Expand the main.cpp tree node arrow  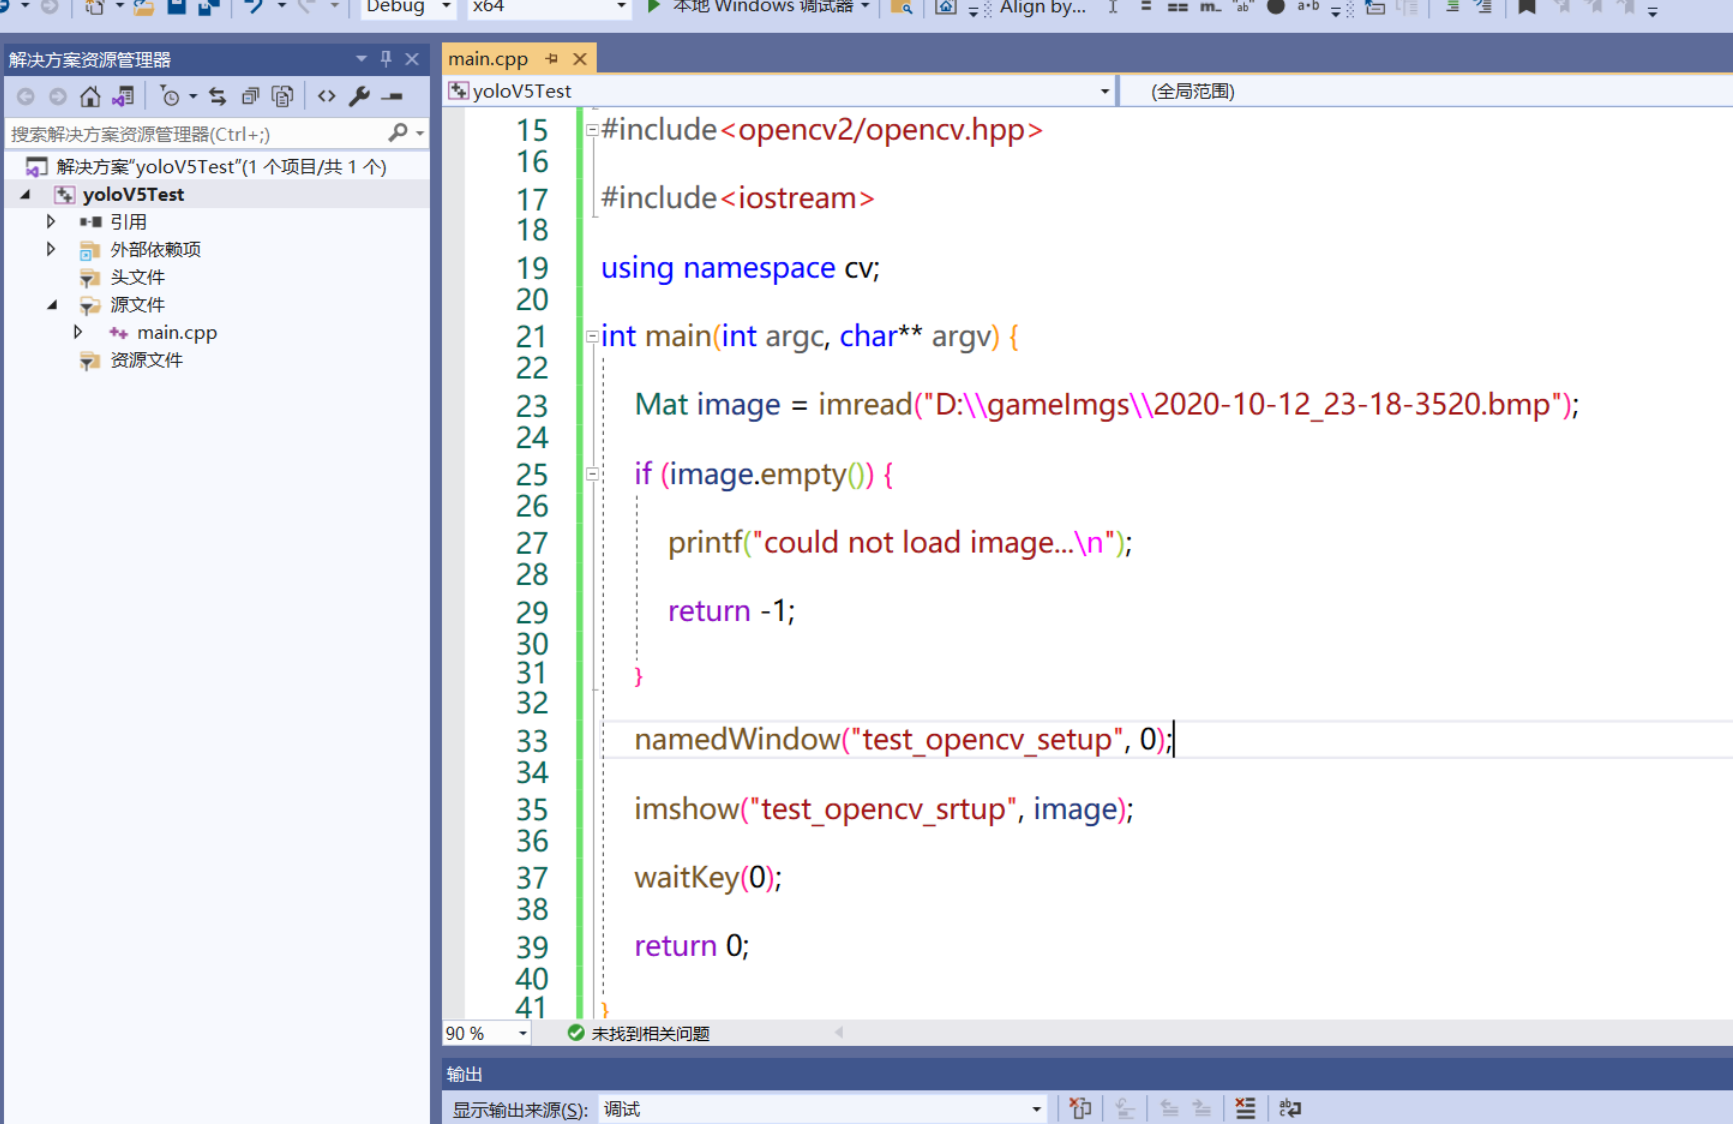(78, 332)
